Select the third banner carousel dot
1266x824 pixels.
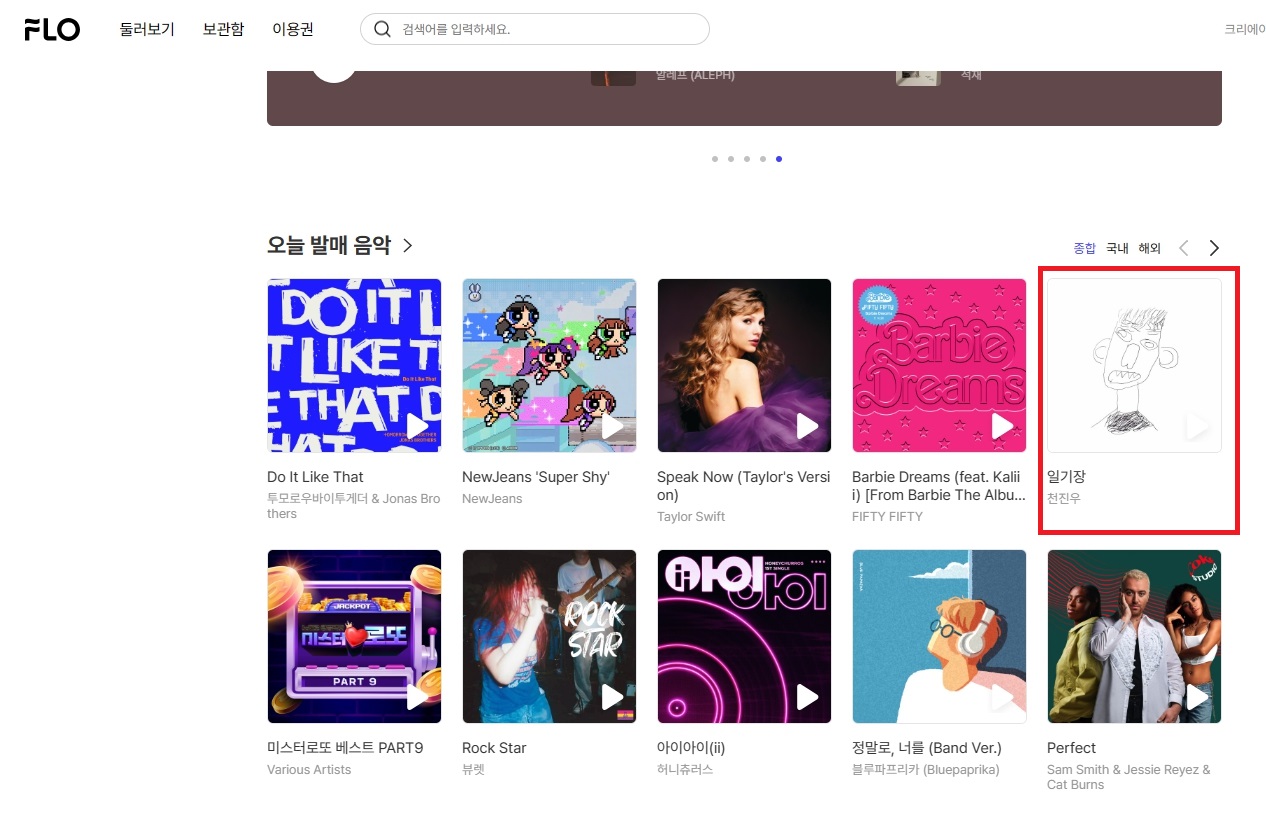(747, 159)
